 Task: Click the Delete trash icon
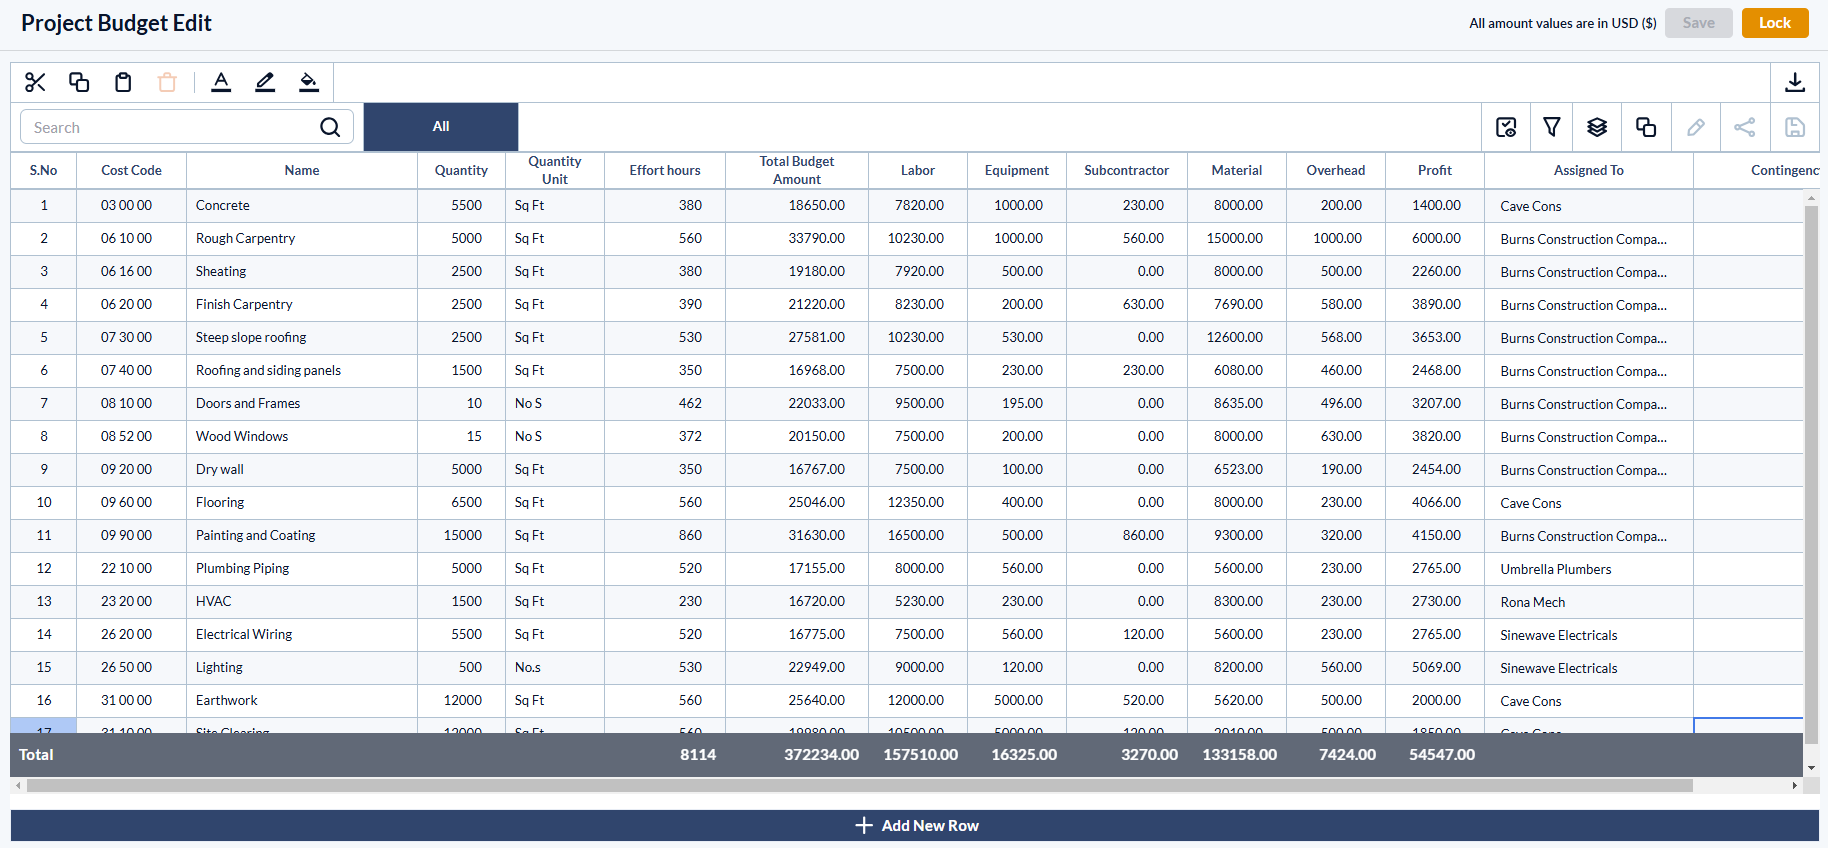(x=167, y=82)
